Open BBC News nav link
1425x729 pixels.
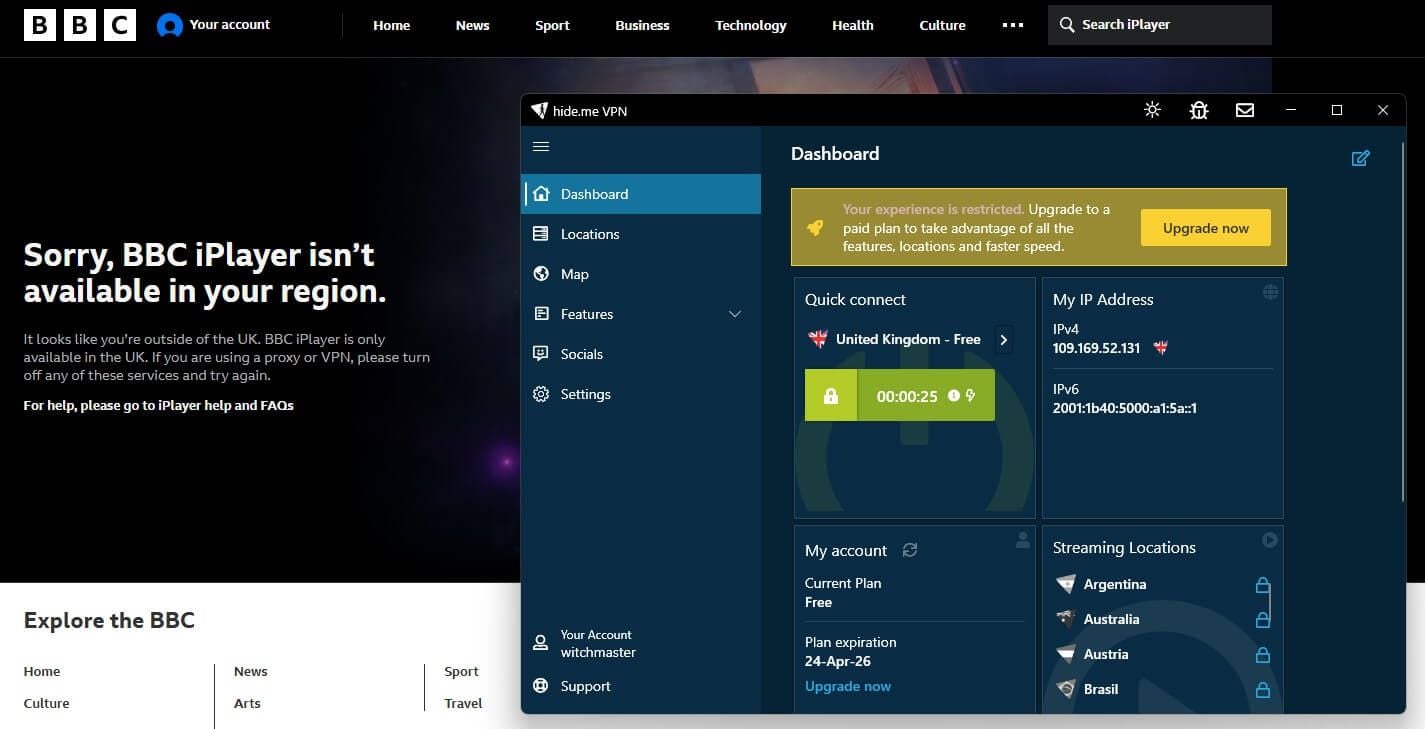(x=472, y=25)
